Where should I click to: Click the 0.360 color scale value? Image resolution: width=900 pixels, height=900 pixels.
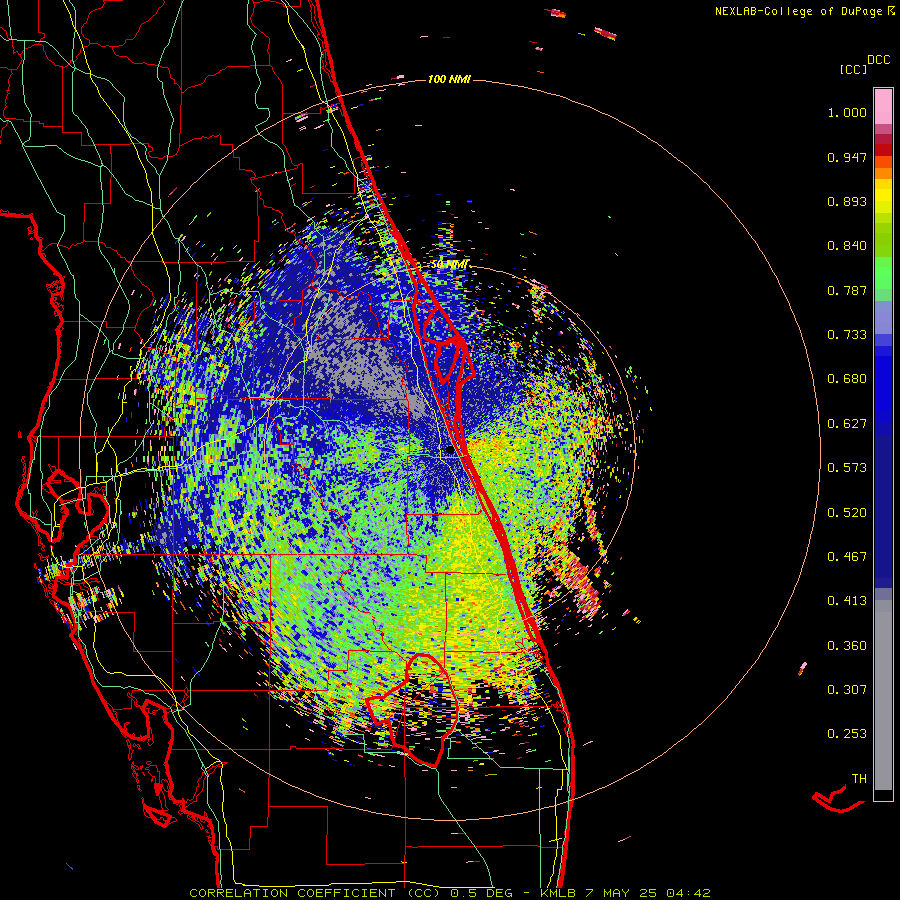[x=847, y=646]
